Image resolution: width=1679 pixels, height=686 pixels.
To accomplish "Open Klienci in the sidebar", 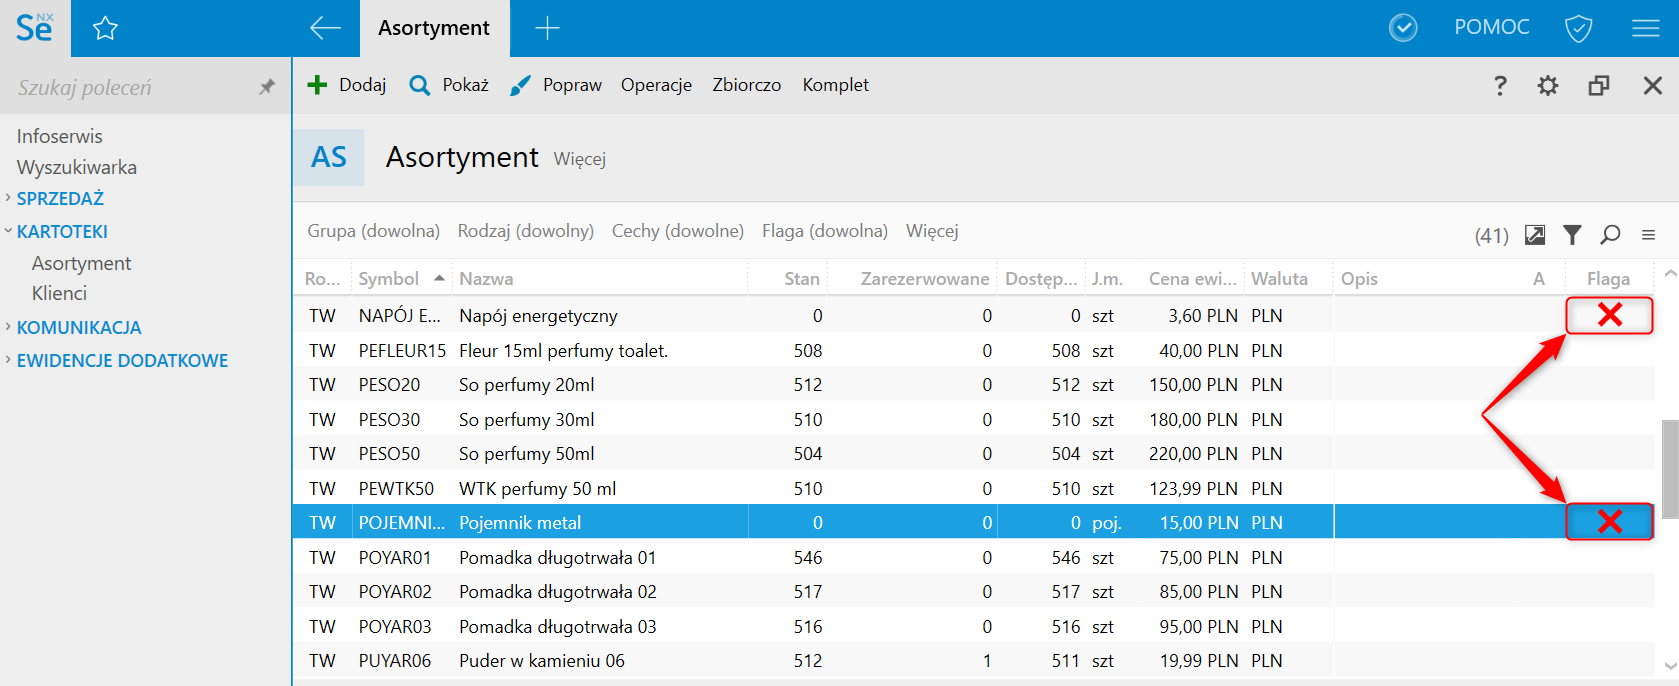I will pyautogui.click(x=59, y=293).
